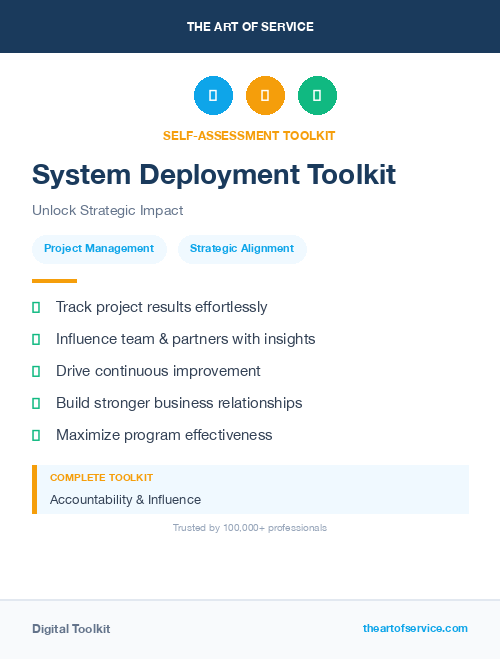Click the bullet icon beside Influence team & partners

[36, 340]
